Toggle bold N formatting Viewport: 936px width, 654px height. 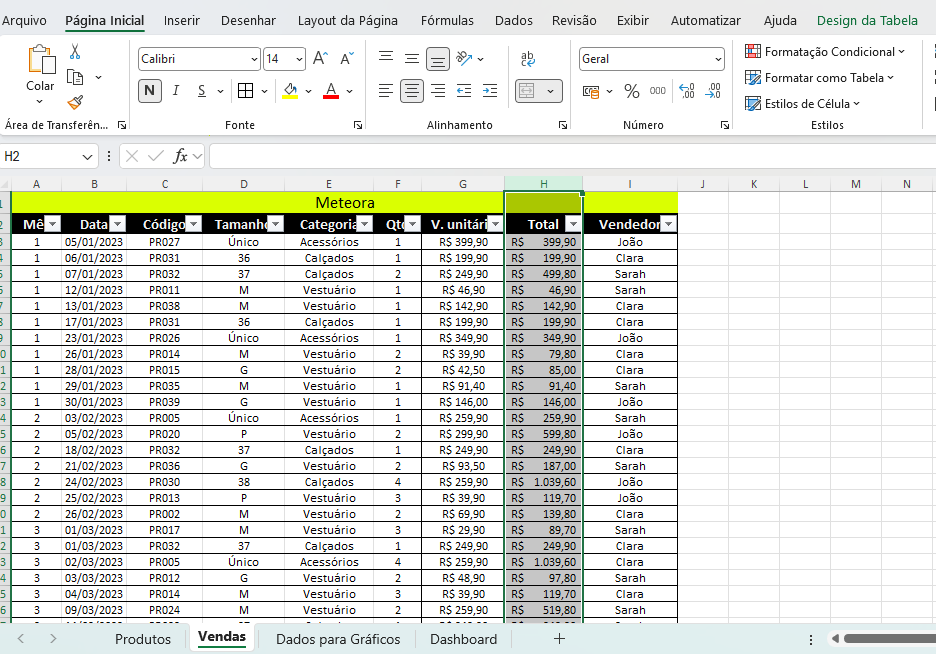[x=150, y=91]
